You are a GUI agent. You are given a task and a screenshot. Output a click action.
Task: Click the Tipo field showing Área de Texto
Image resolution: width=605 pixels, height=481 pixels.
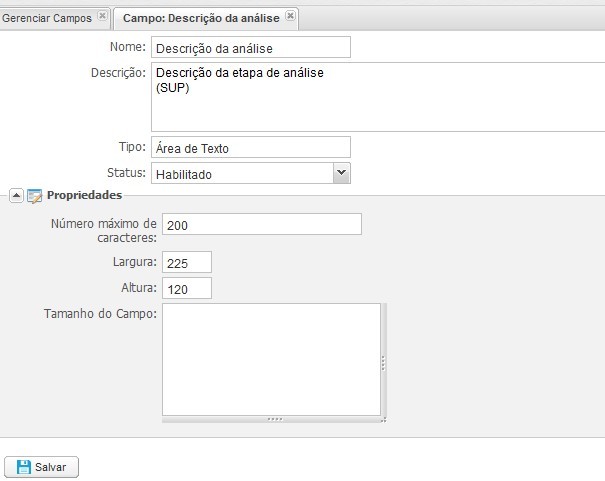click(x=251, y=147)
